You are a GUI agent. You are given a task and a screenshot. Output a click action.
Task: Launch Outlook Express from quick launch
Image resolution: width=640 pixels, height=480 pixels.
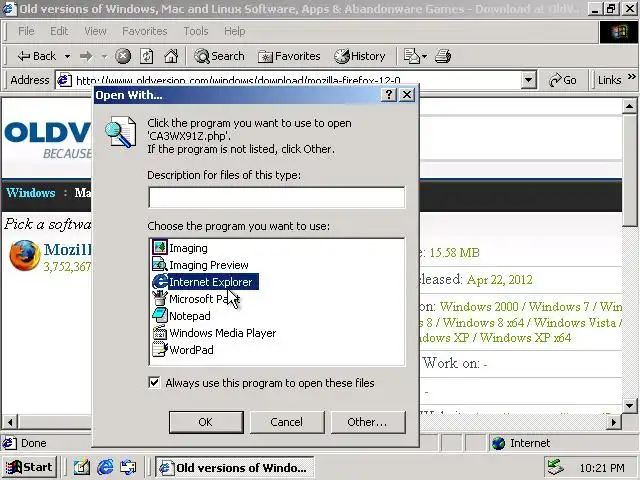click(x=128, y=467)
